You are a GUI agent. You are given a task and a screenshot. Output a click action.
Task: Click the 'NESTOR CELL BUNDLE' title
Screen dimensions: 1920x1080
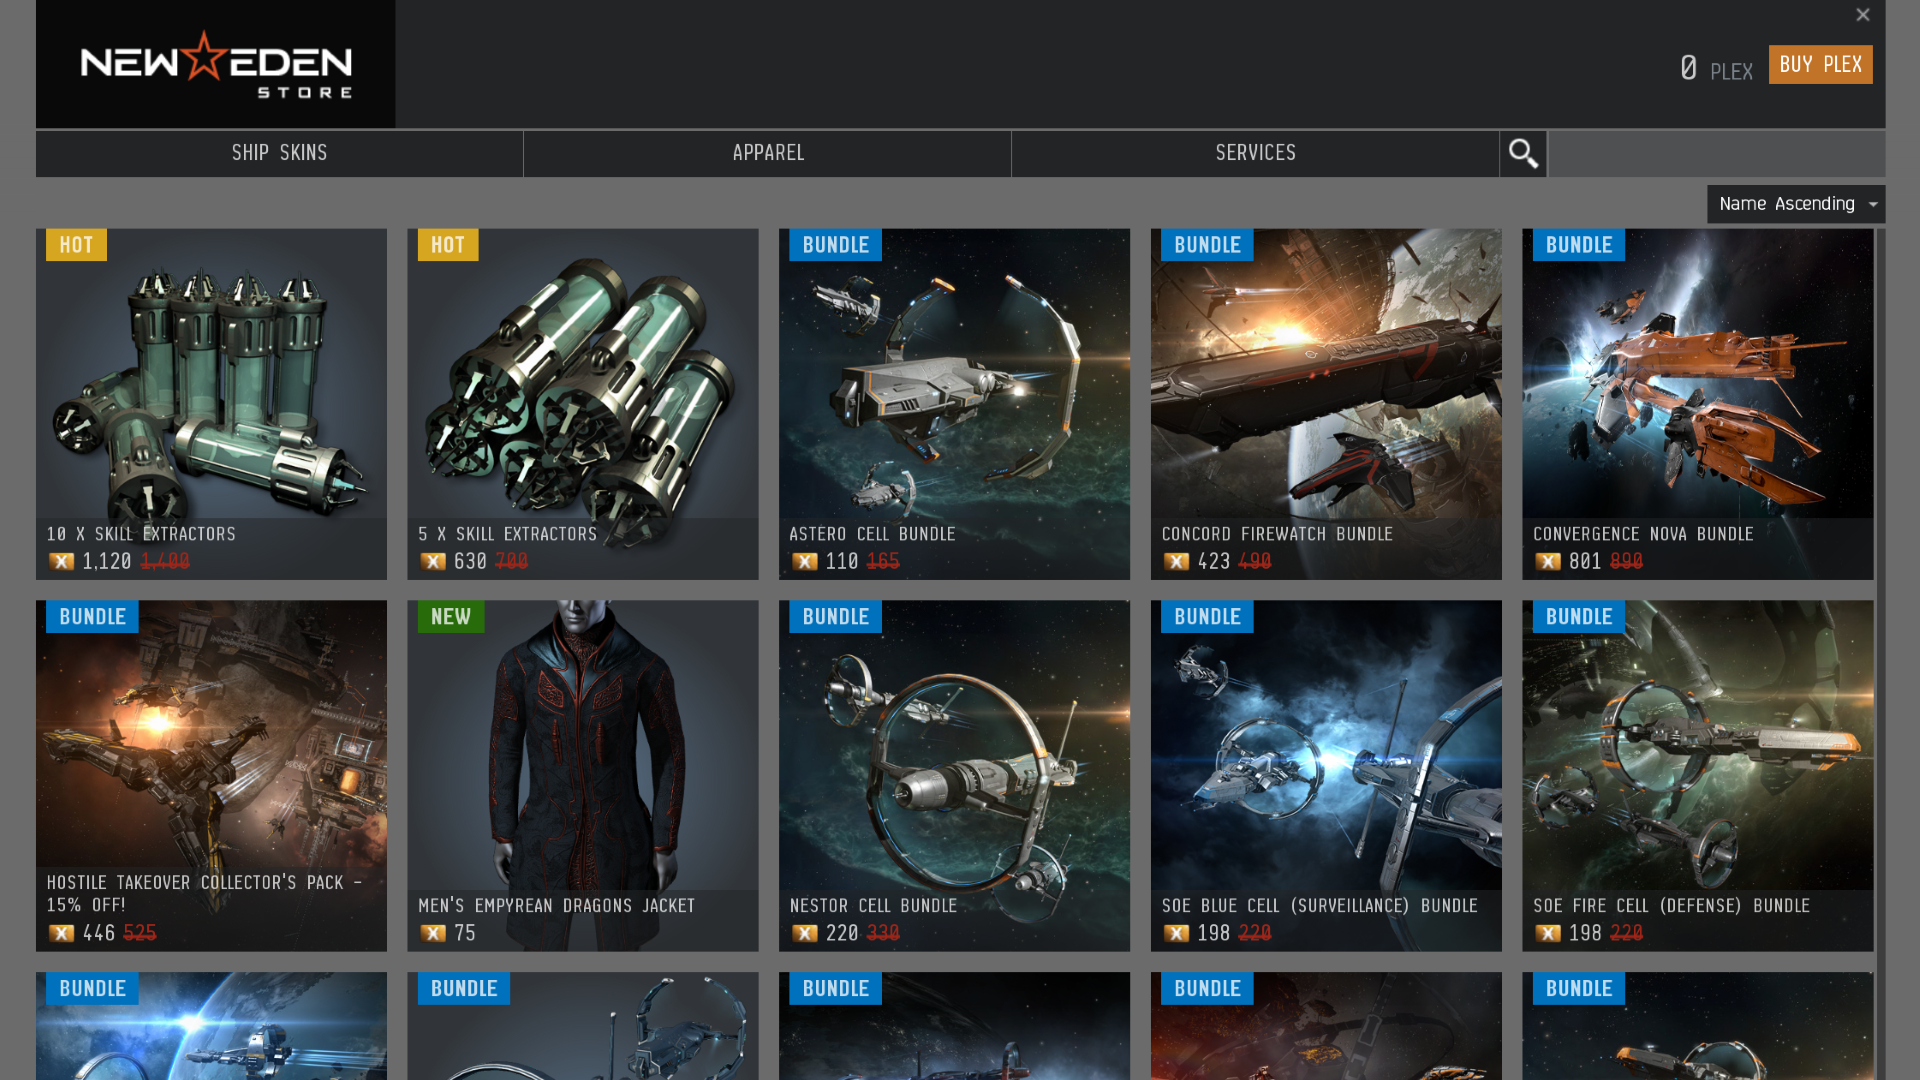point(873,906)
